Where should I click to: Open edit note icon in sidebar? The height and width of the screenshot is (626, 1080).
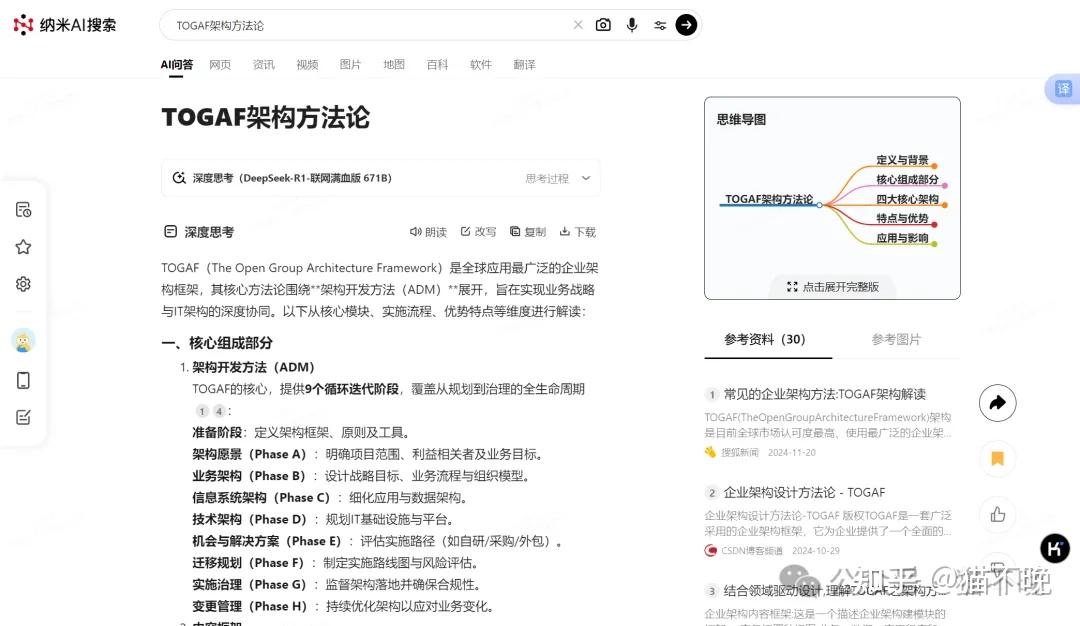coord(23,417)
